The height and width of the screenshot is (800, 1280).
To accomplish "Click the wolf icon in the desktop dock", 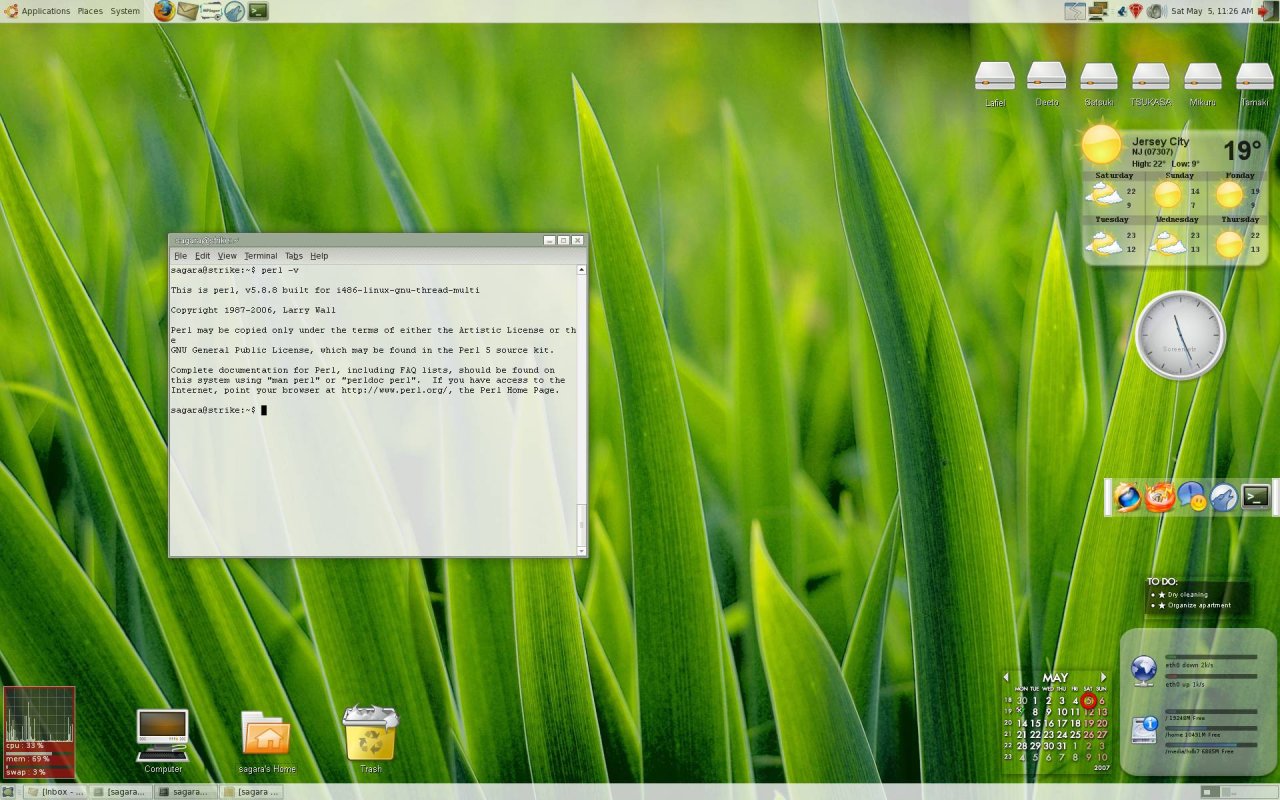I will tap(1224, 497).
